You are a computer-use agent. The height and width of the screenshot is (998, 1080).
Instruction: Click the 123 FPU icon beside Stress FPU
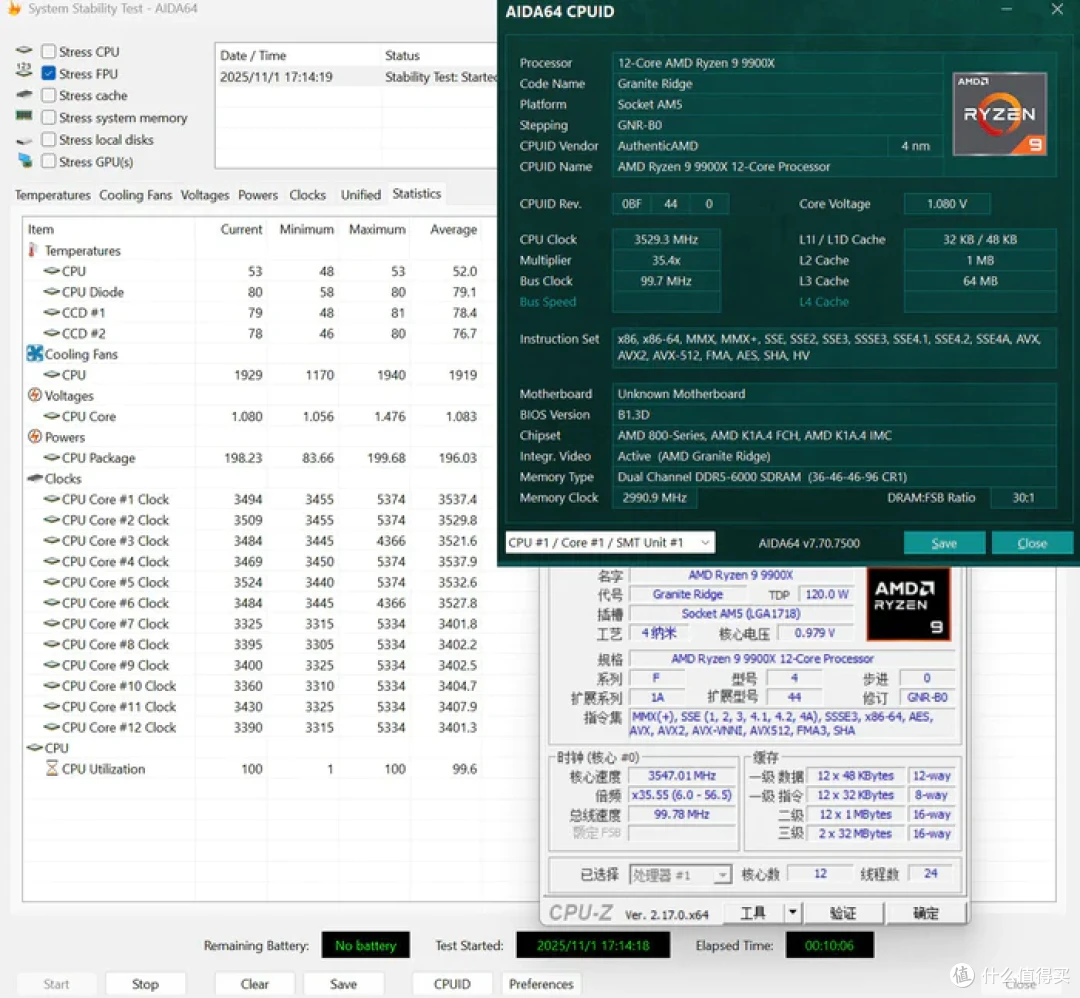point(24,70)
